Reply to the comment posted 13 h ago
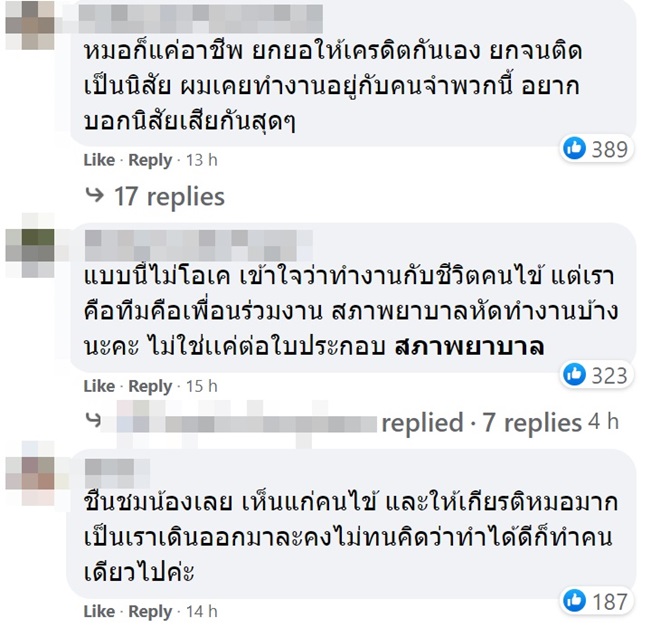660x627 pixels. [x=150, y=160]
